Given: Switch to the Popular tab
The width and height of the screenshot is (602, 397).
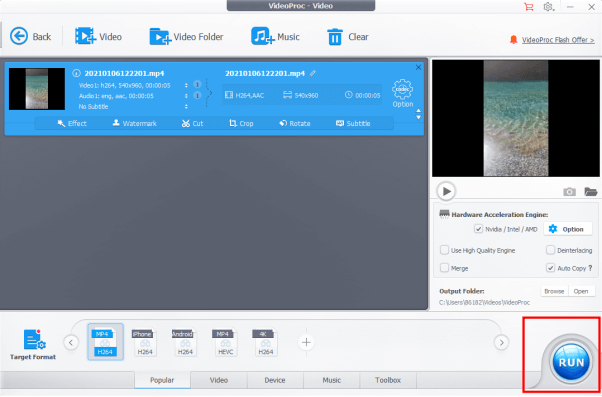Looking at the screenshot, I should [162, 380].
